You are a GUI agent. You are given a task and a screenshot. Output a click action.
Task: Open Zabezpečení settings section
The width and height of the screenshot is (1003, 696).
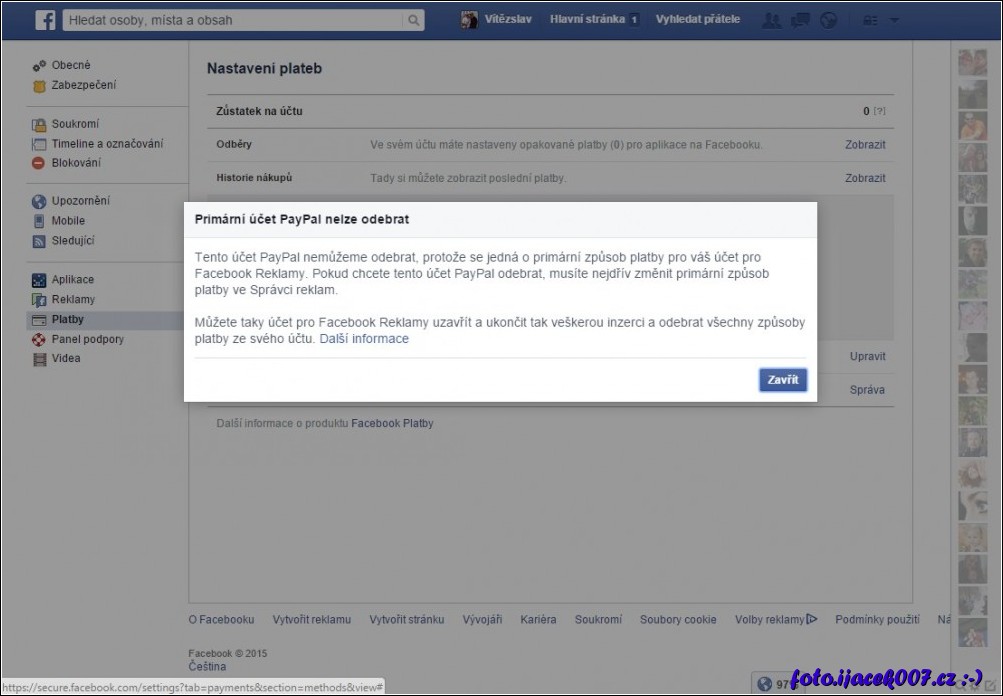pos(83,85)
